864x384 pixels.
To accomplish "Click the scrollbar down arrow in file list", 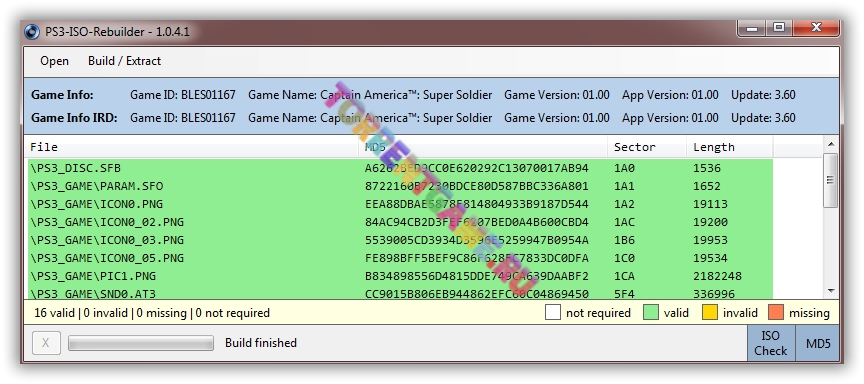I will coord(831,291).
